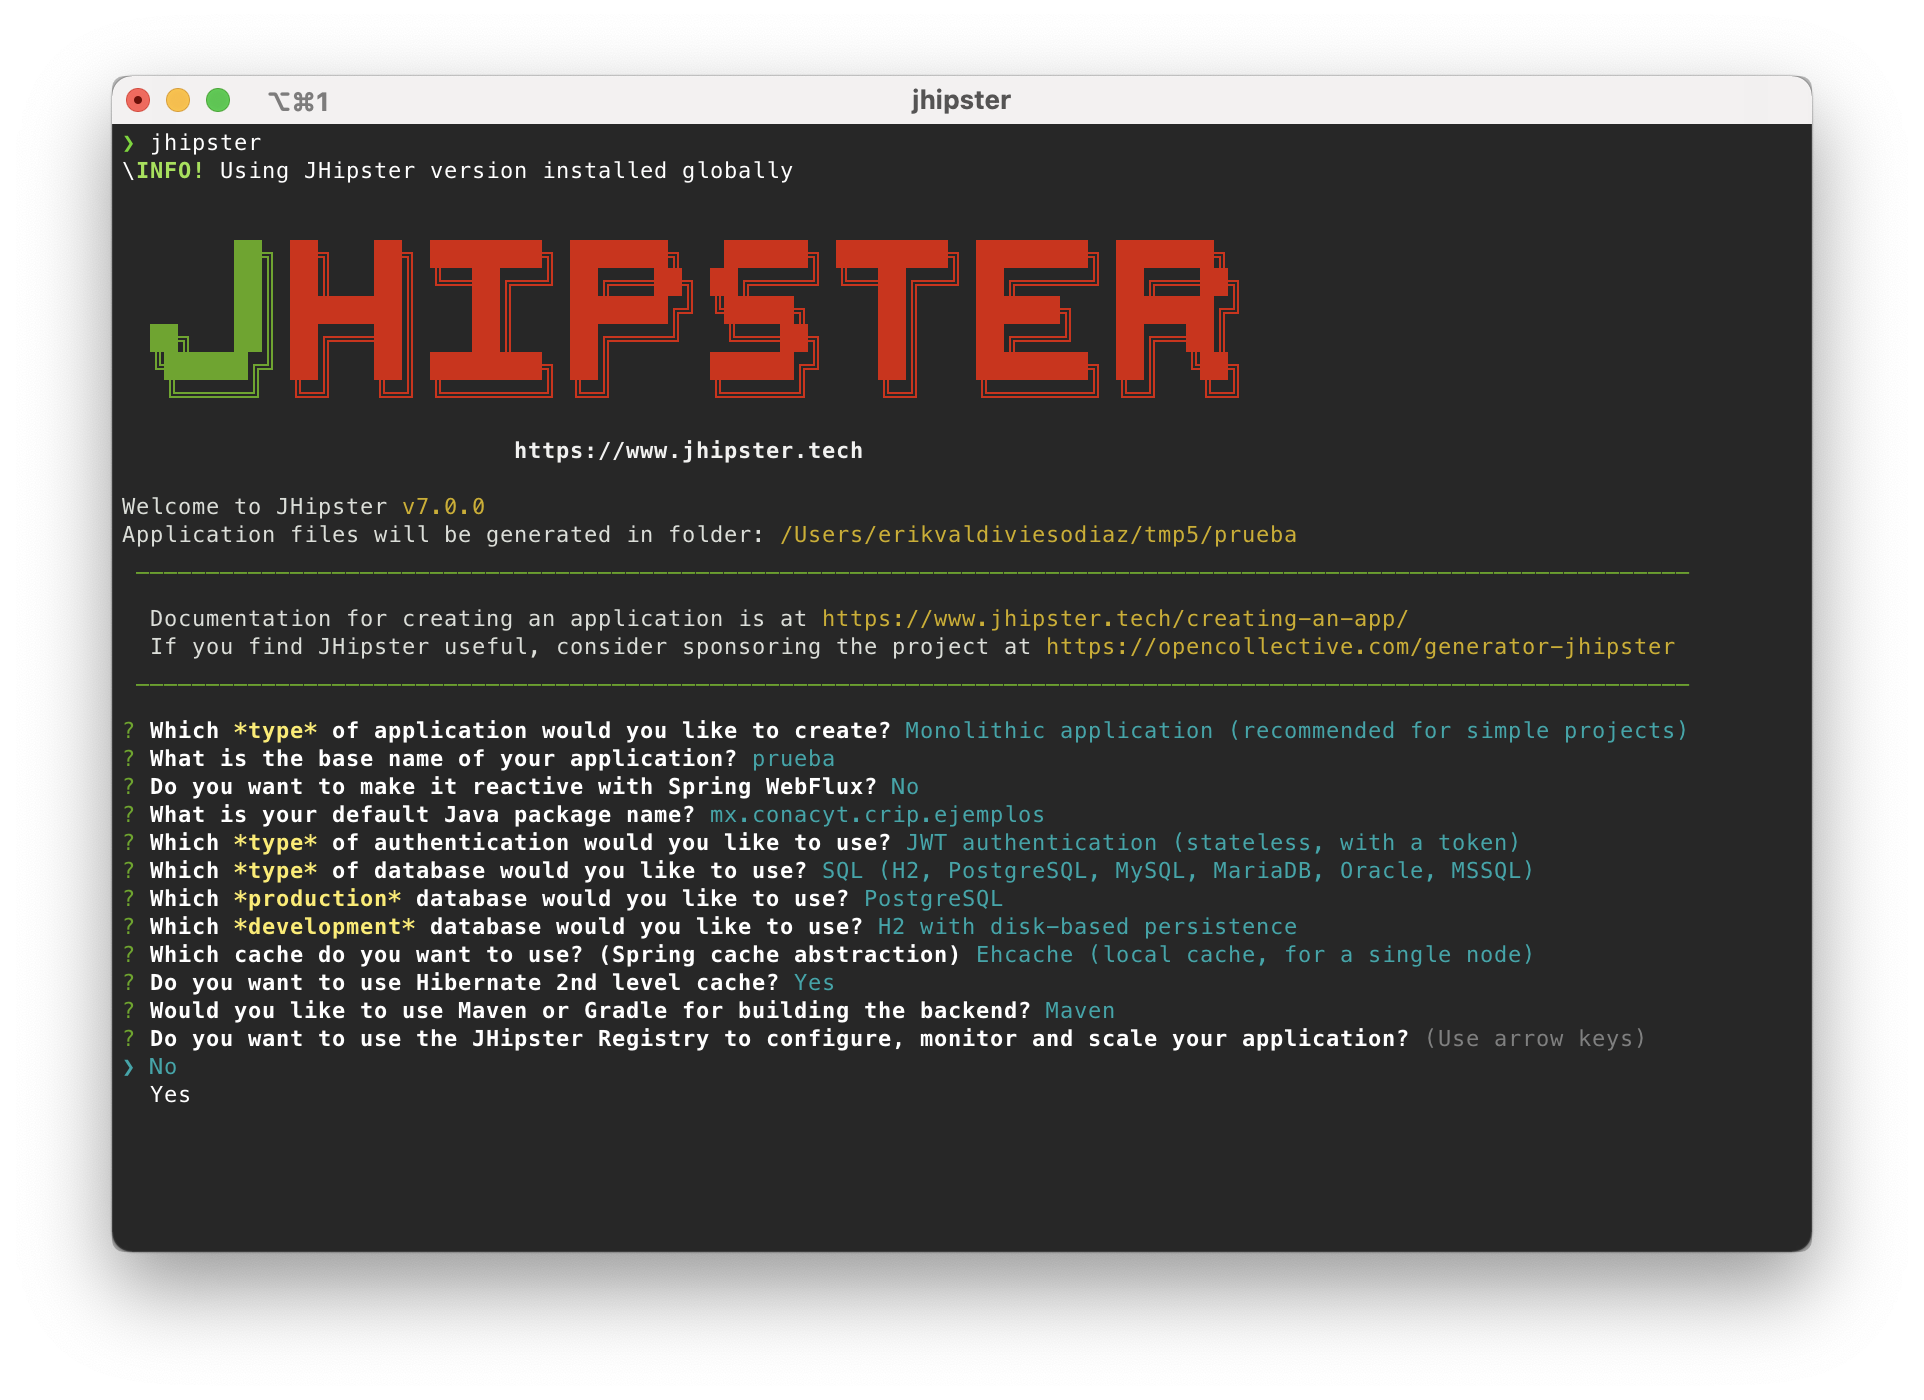Click the SQL database type answer

tap(1178, 871)
